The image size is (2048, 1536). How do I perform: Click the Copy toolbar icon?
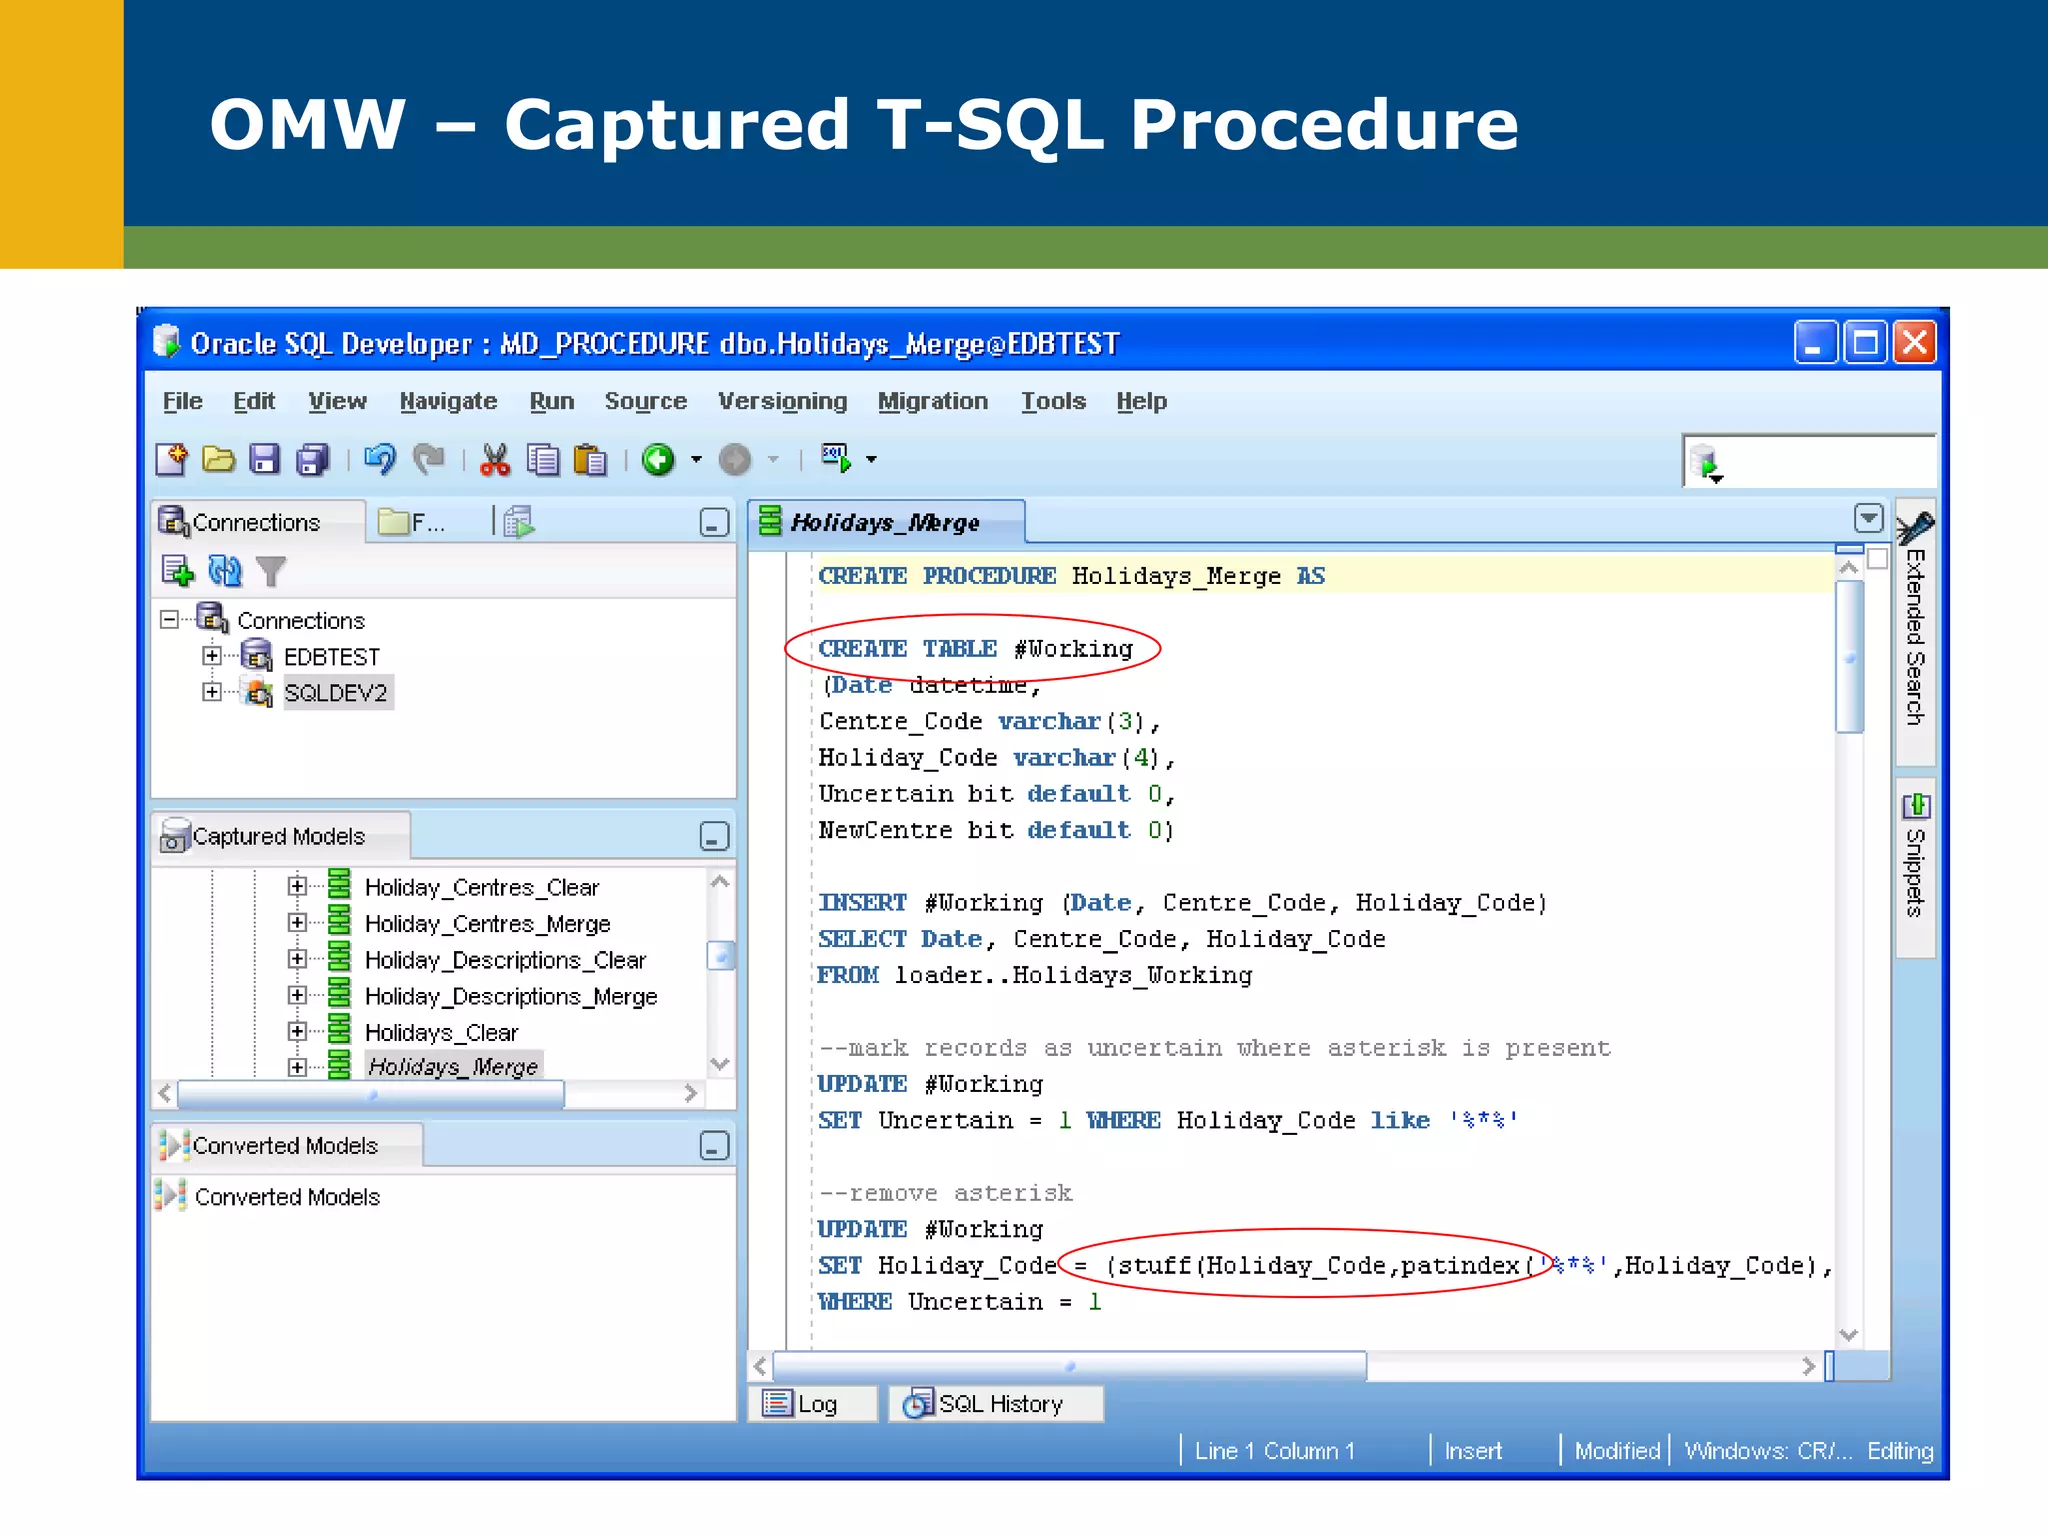(543, 460)
